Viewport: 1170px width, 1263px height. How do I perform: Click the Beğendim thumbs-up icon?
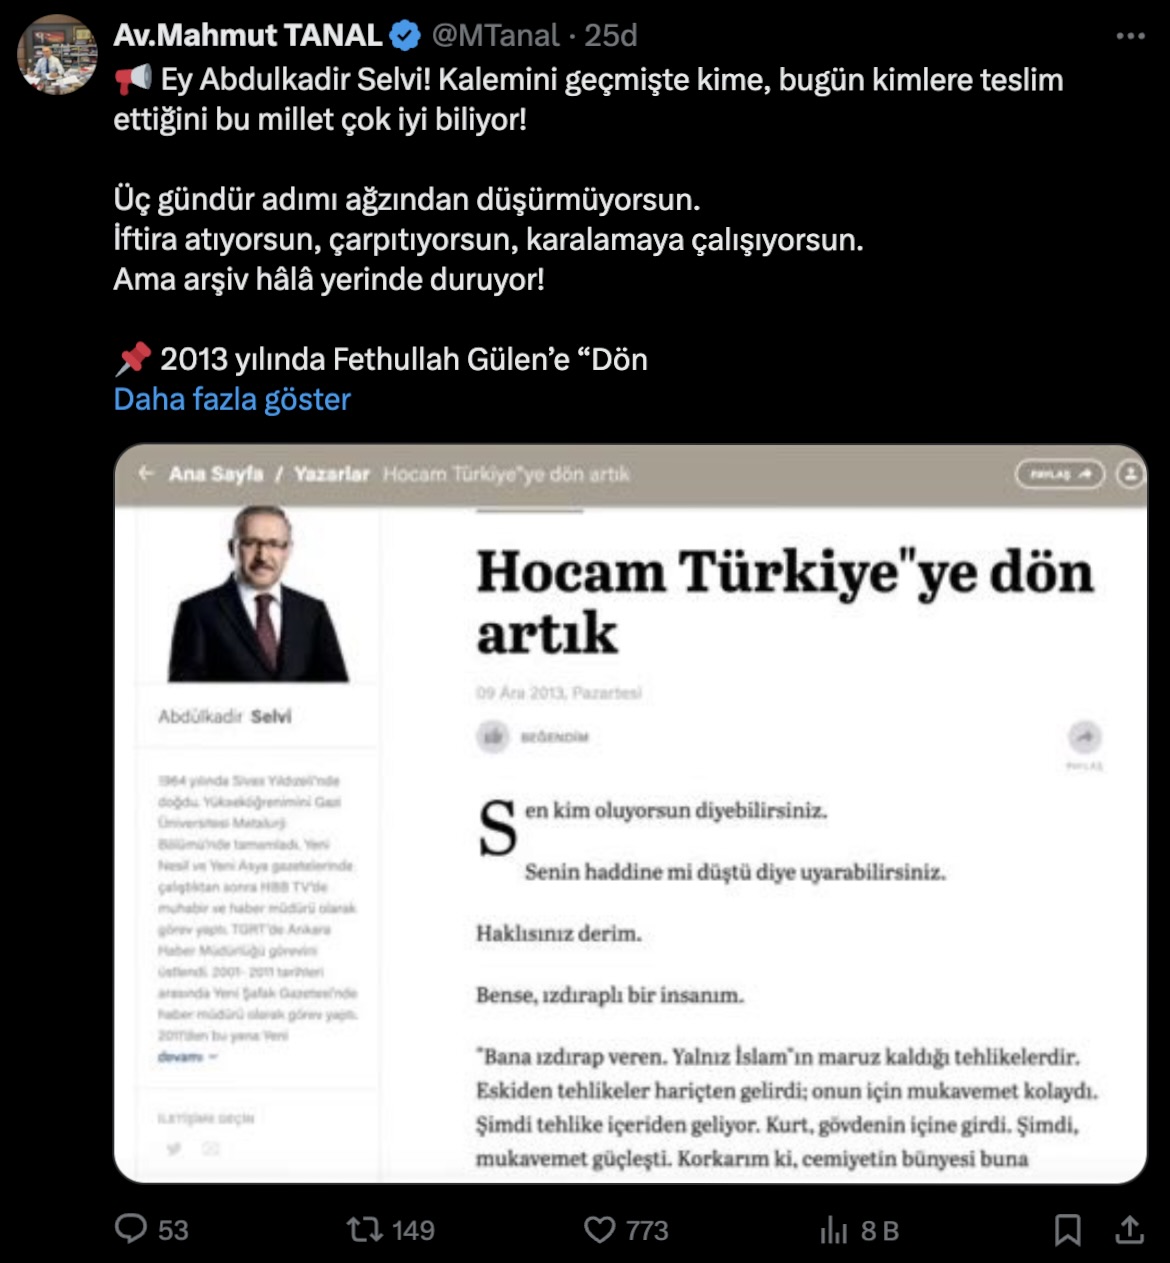click(492, 737)
